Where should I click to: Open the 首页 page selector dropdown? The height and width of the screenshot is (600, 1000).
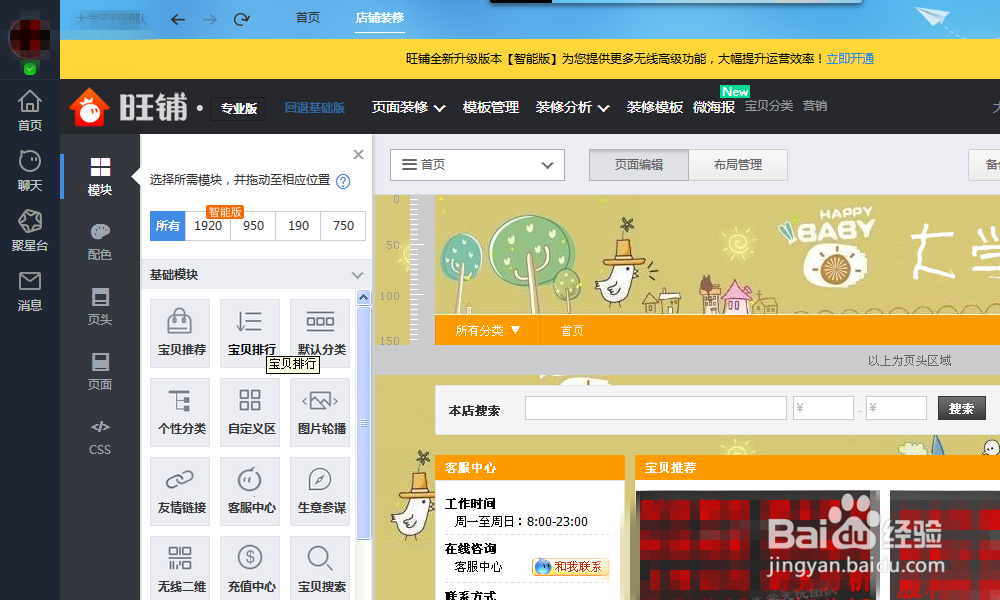click(x=478, y=165)
